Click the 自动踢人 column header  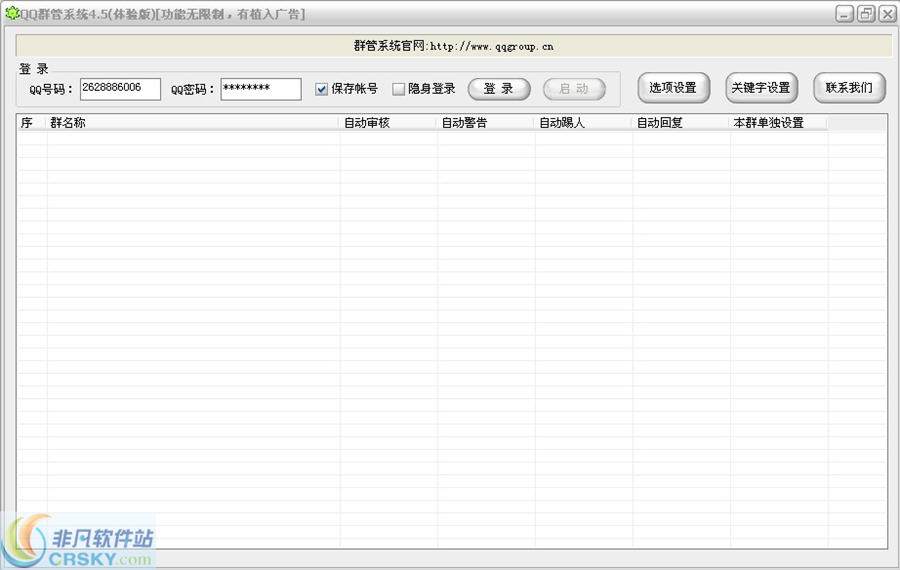[584, 122]
